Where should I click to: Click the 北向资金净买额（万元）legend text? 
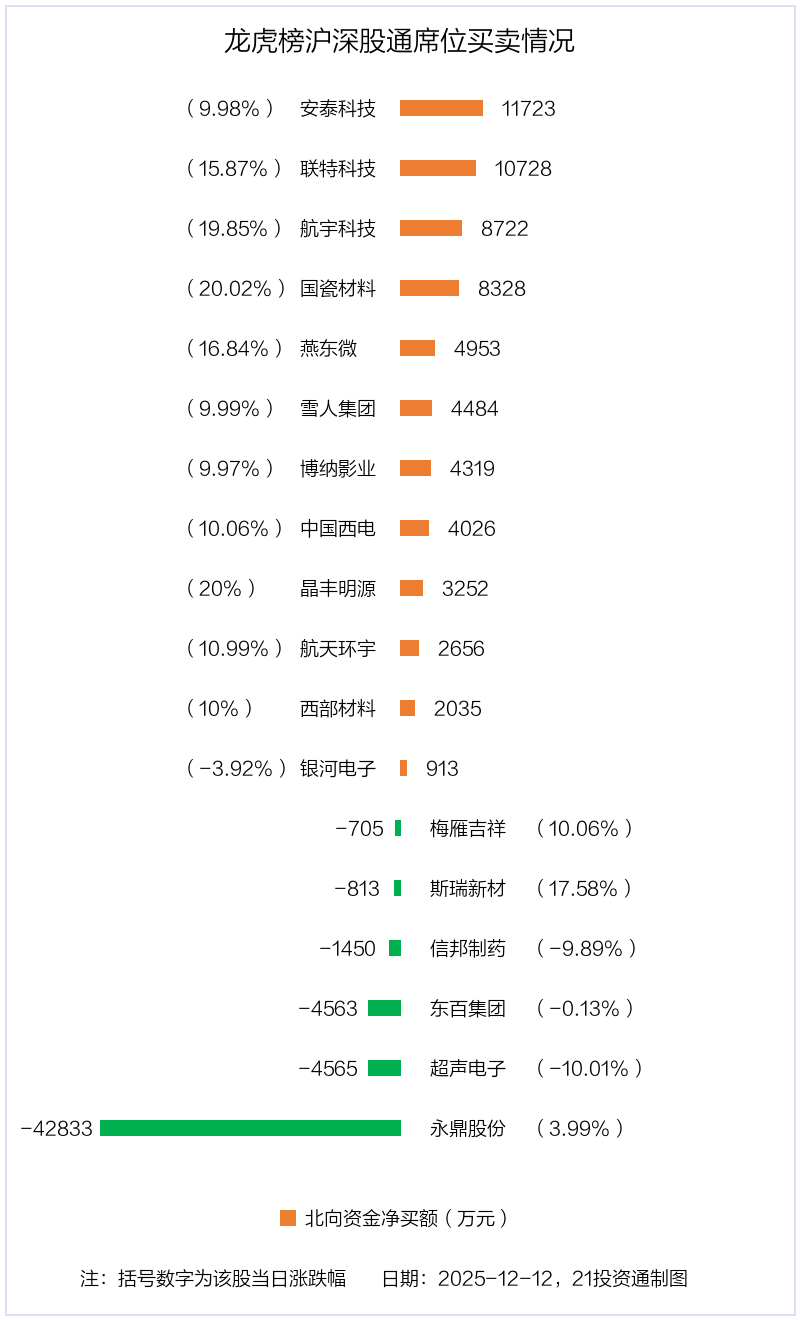click(407, 1218)
